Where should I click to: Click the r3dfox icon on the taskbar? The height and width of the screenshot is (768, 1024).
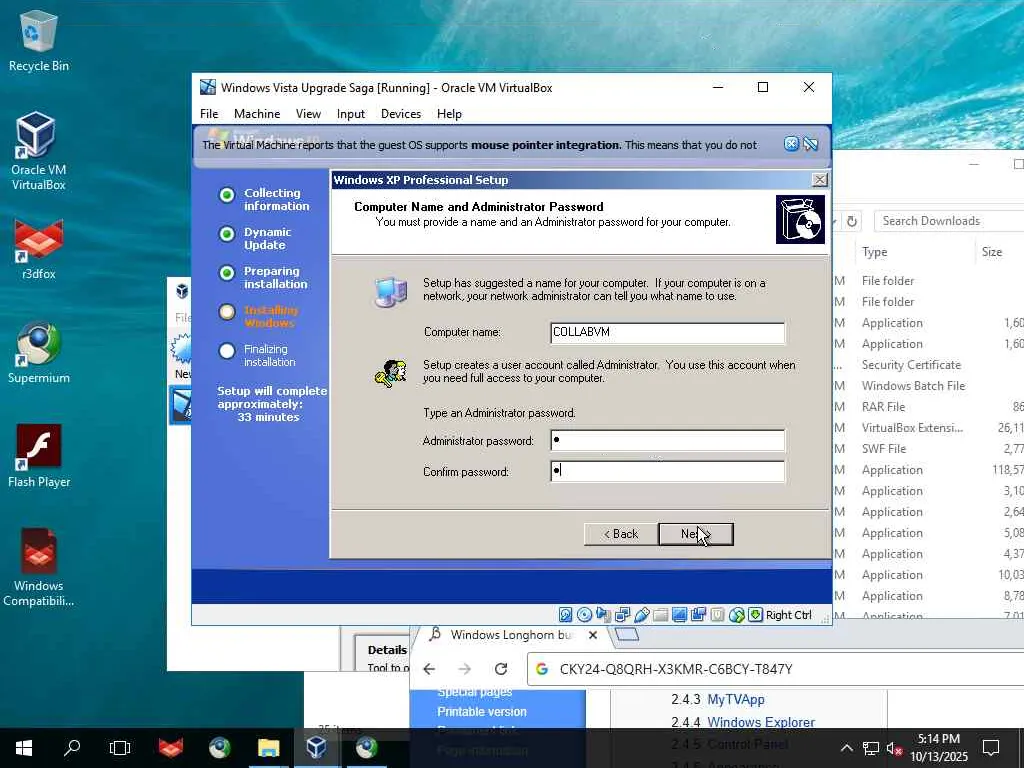coord(170,748)
